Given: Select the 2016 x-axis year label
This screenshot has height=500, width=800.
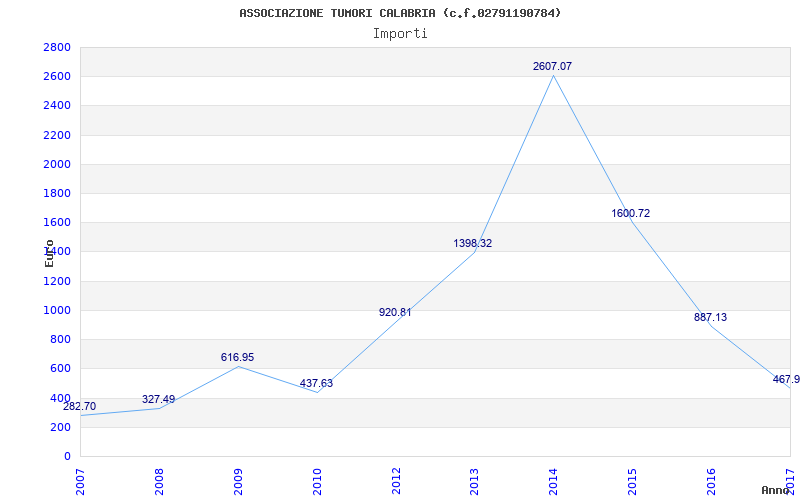Looking at the screenshot, I should [x=711, y=482].
